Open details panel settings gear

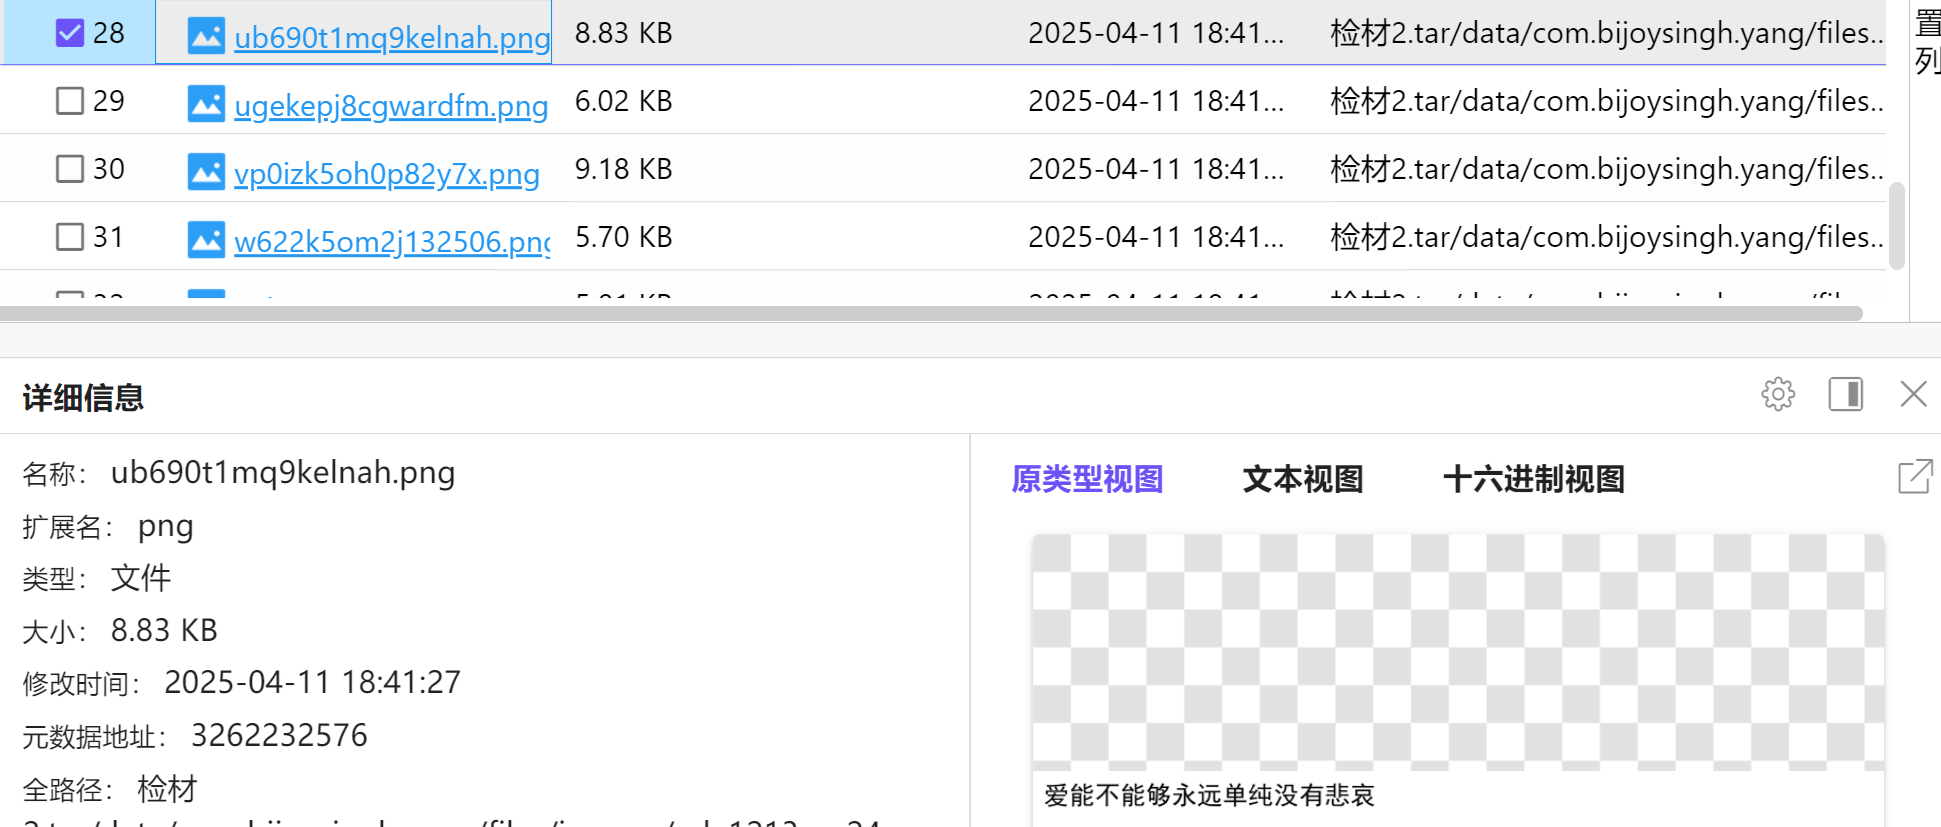point(1777,394)
